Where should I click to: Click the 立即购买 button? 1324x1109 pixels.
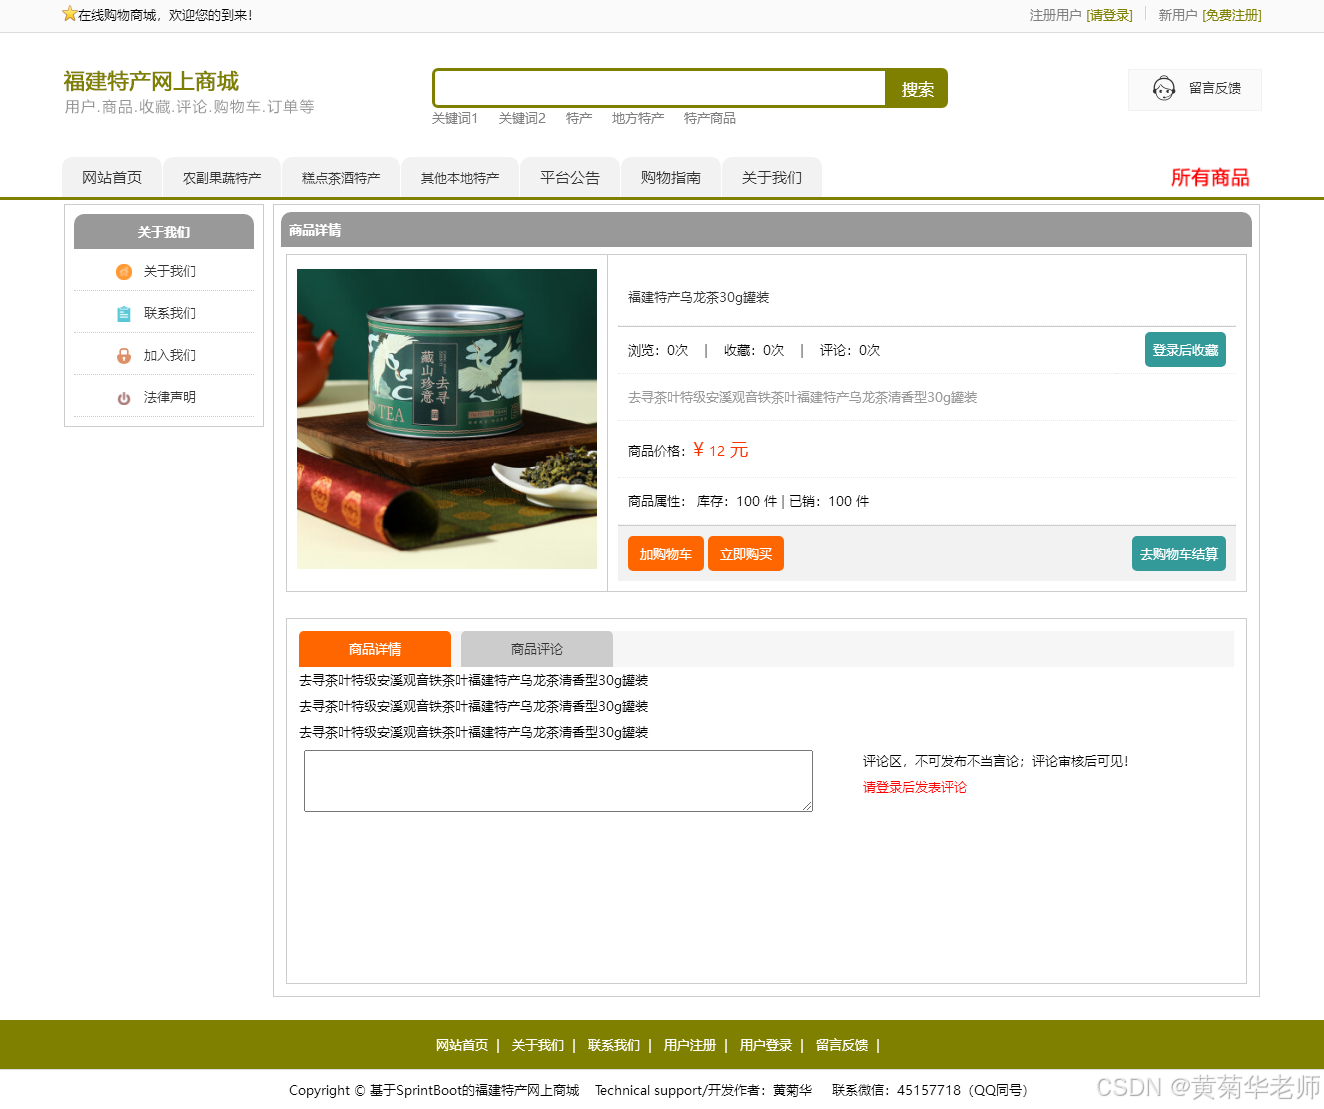coord(746,554)
